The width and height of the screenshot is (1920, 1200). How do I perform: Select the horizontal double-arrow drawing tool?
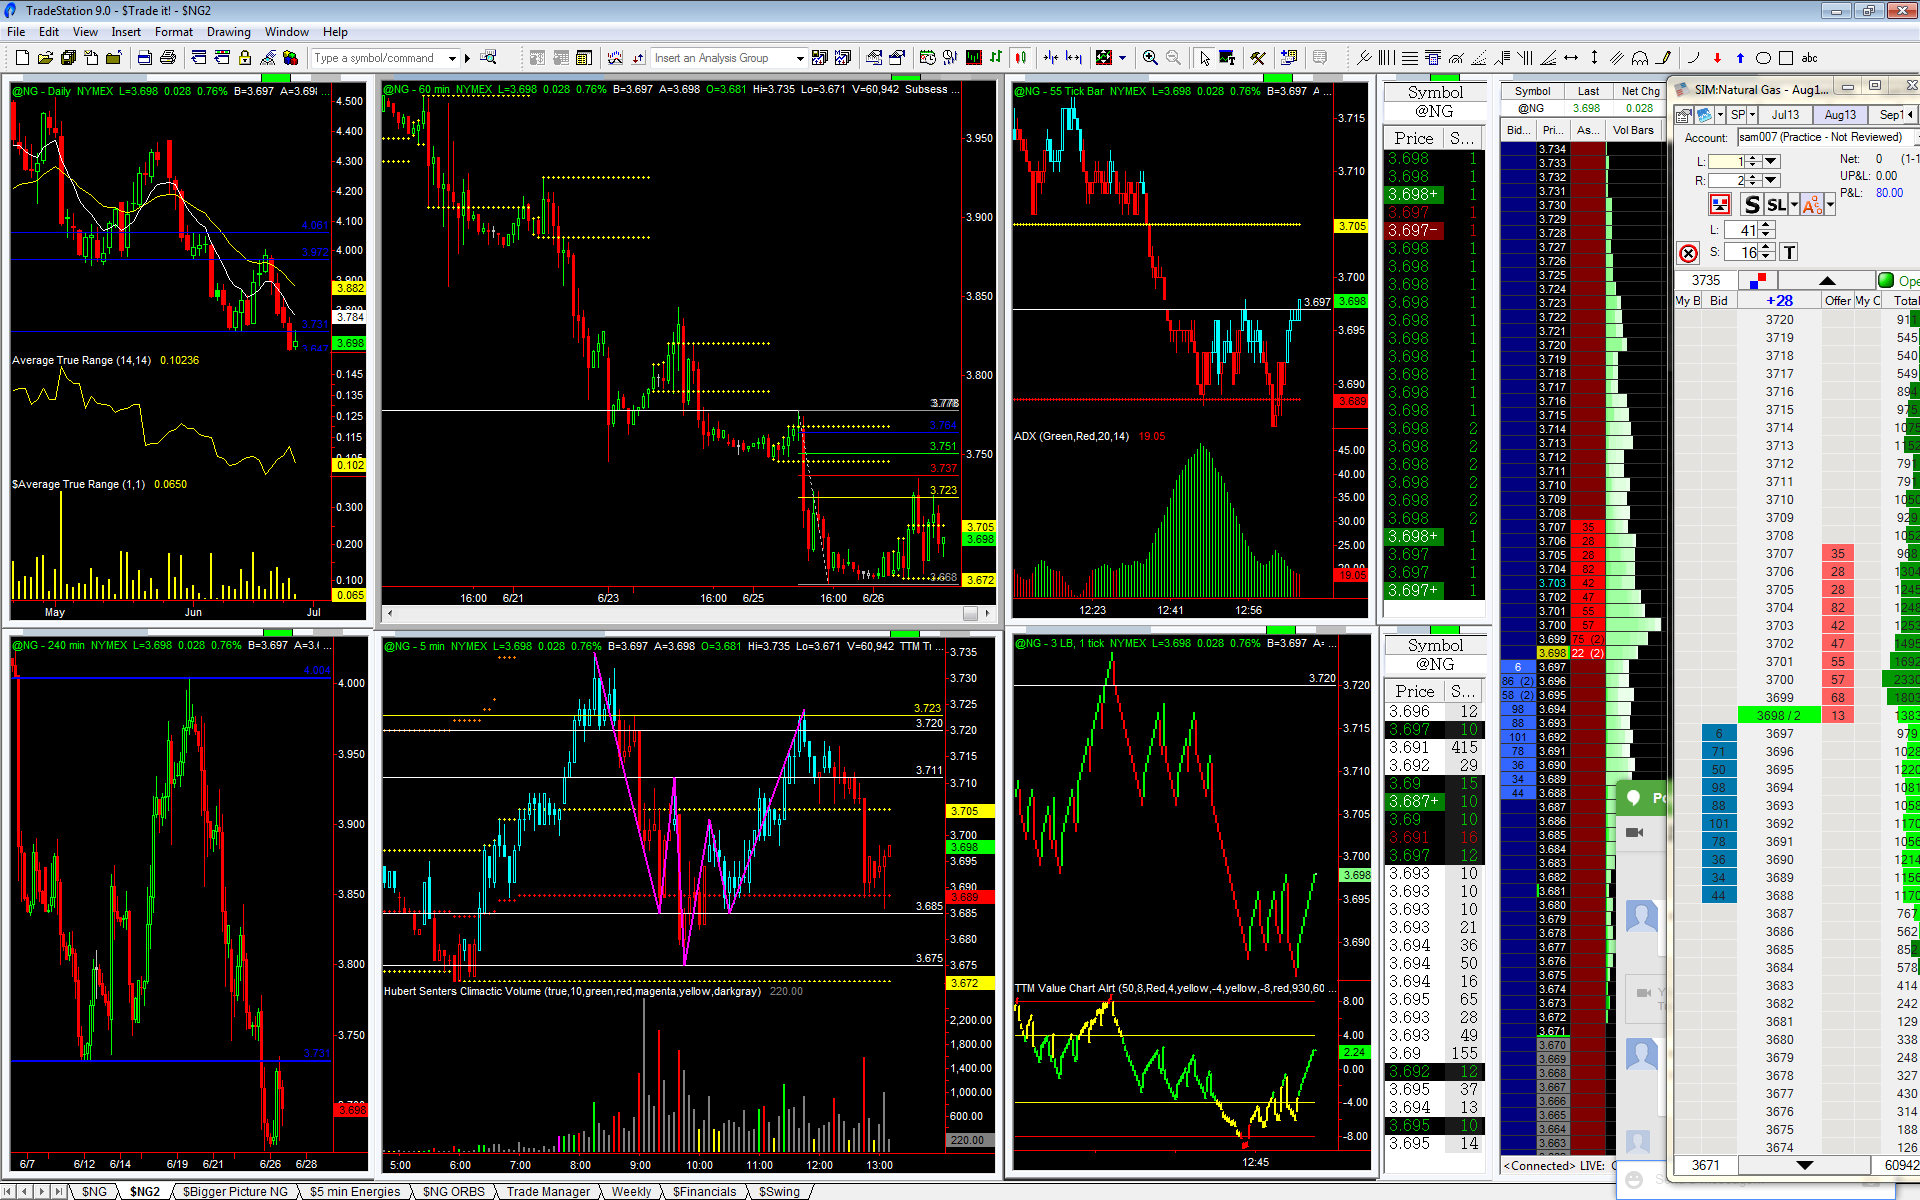point(1571,58)
